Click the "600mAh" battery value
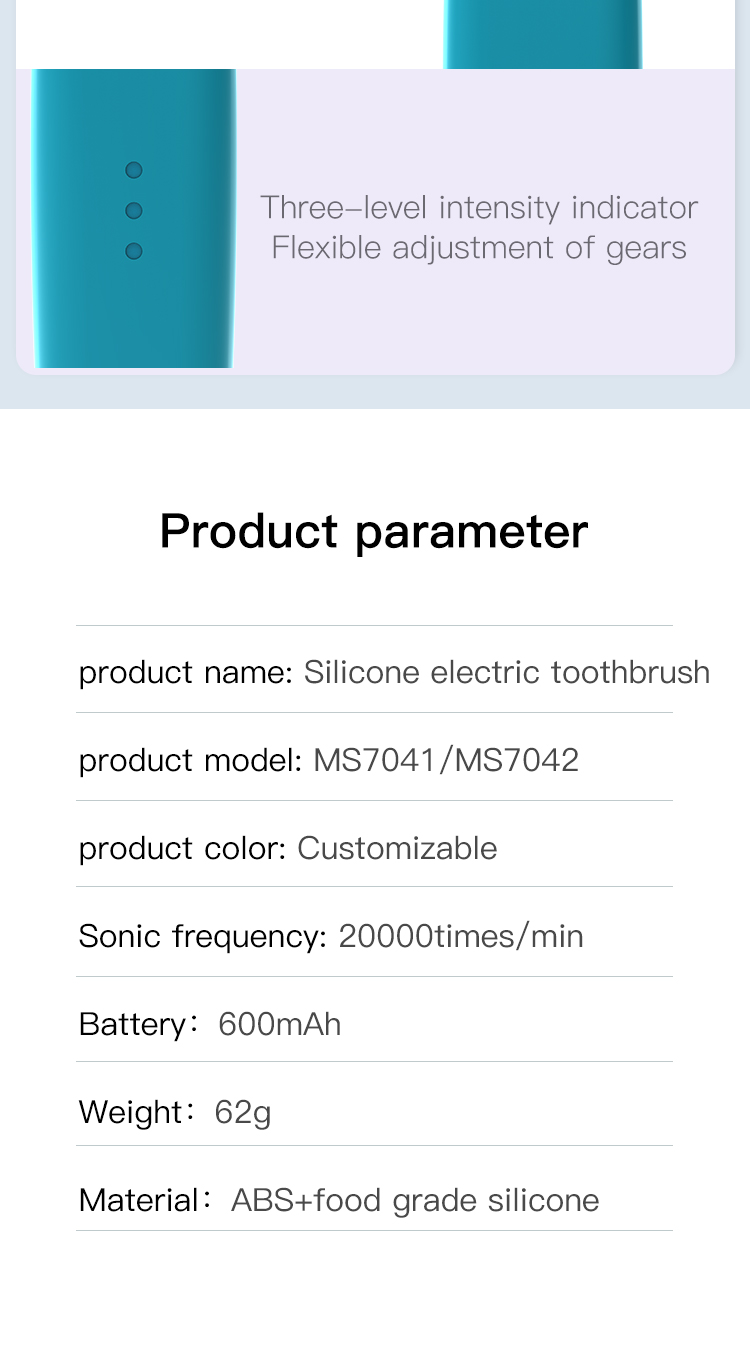Viewport: 750px width, 1349px height. (280, 1024)
